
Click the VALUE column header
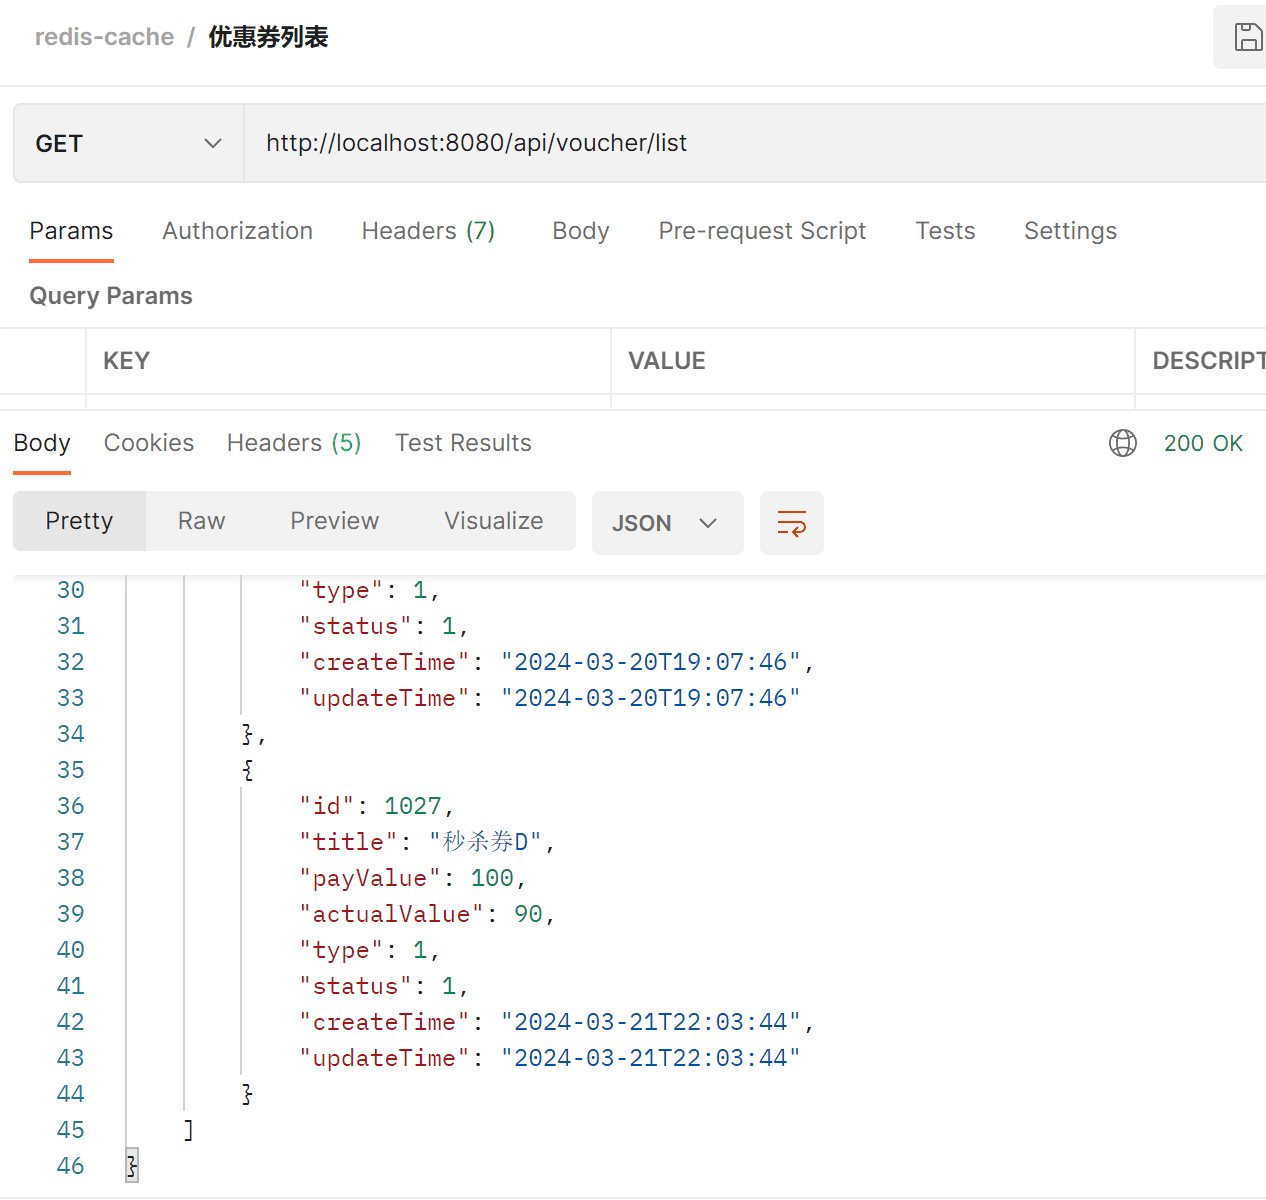coord(667,361)
